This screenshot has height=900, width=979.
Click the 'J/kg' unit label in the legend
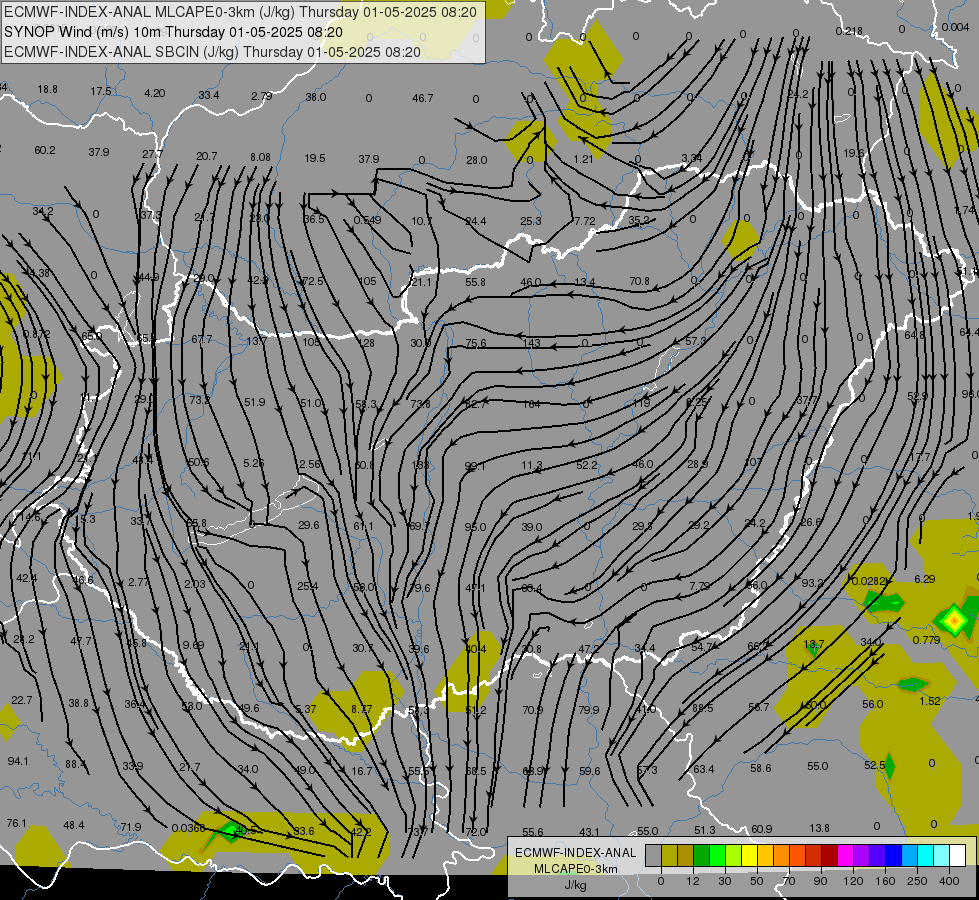[575, 885]
